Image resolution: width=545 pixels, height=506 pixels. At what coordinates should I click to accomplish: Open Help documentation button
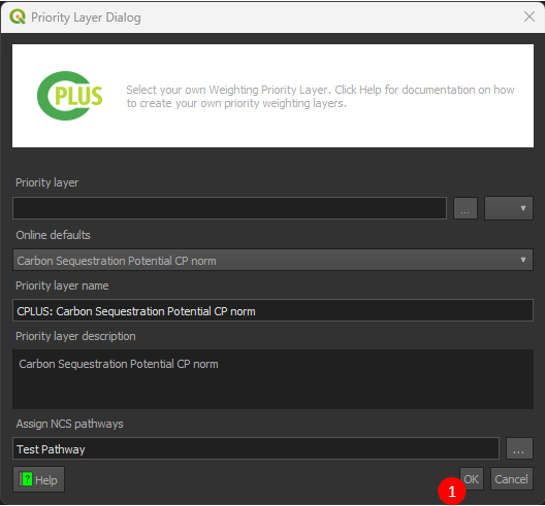pyautogui.click(x=39, y=480)
